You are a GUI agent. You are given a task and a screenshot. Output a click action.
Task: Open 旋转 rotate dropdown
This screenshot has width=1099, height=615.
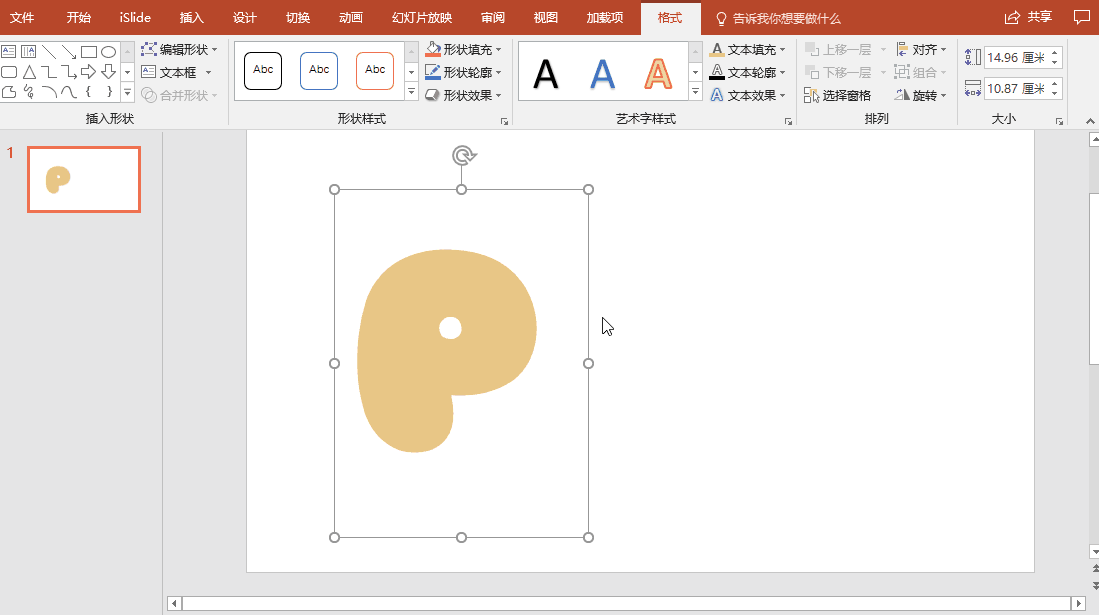[x=921, y=95]
